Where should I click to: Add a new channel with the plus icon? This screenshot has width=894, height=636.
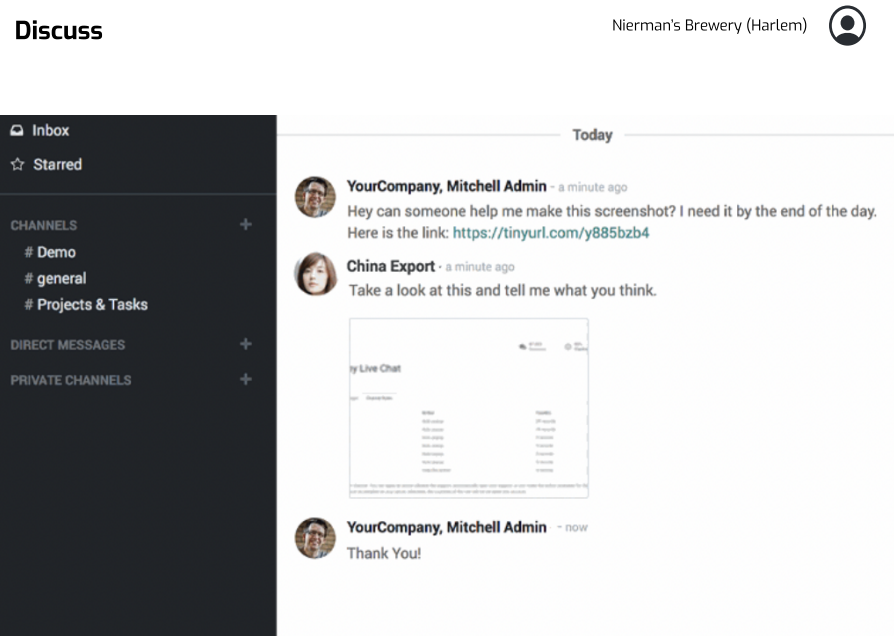tap(246, 224)
